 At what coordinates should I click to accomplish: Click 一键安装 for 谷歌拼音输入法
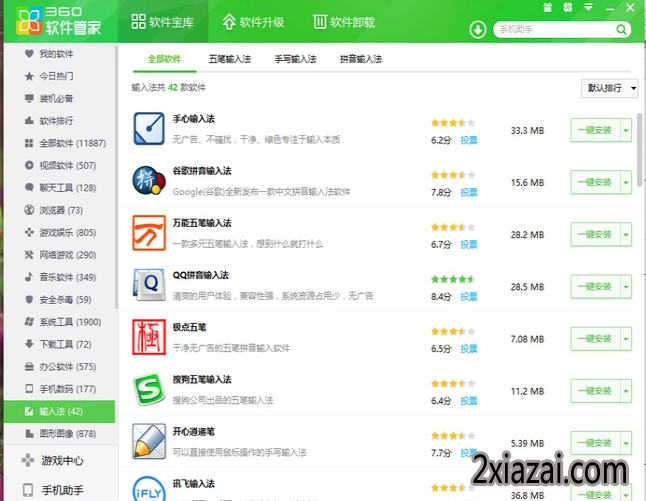[x=595, y=182]
